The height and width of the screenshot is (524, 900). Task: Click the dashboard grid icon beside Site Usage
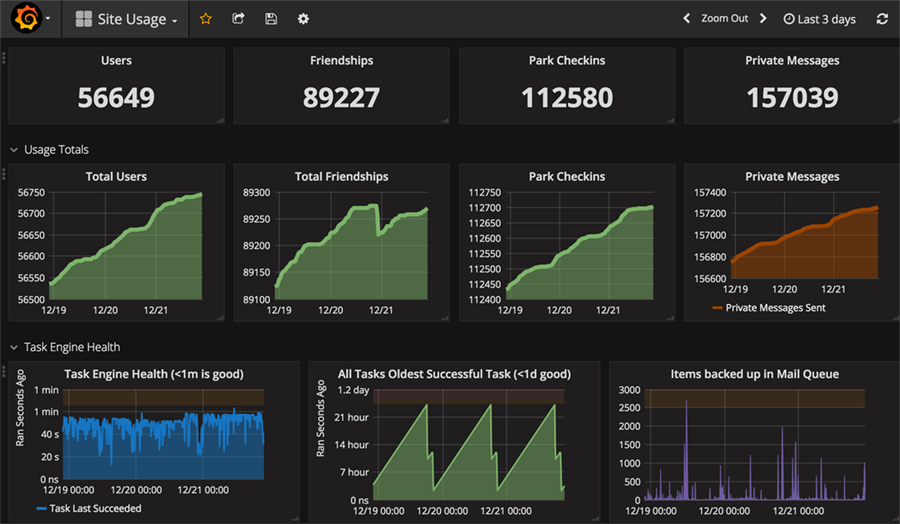[x=84, y=19]
